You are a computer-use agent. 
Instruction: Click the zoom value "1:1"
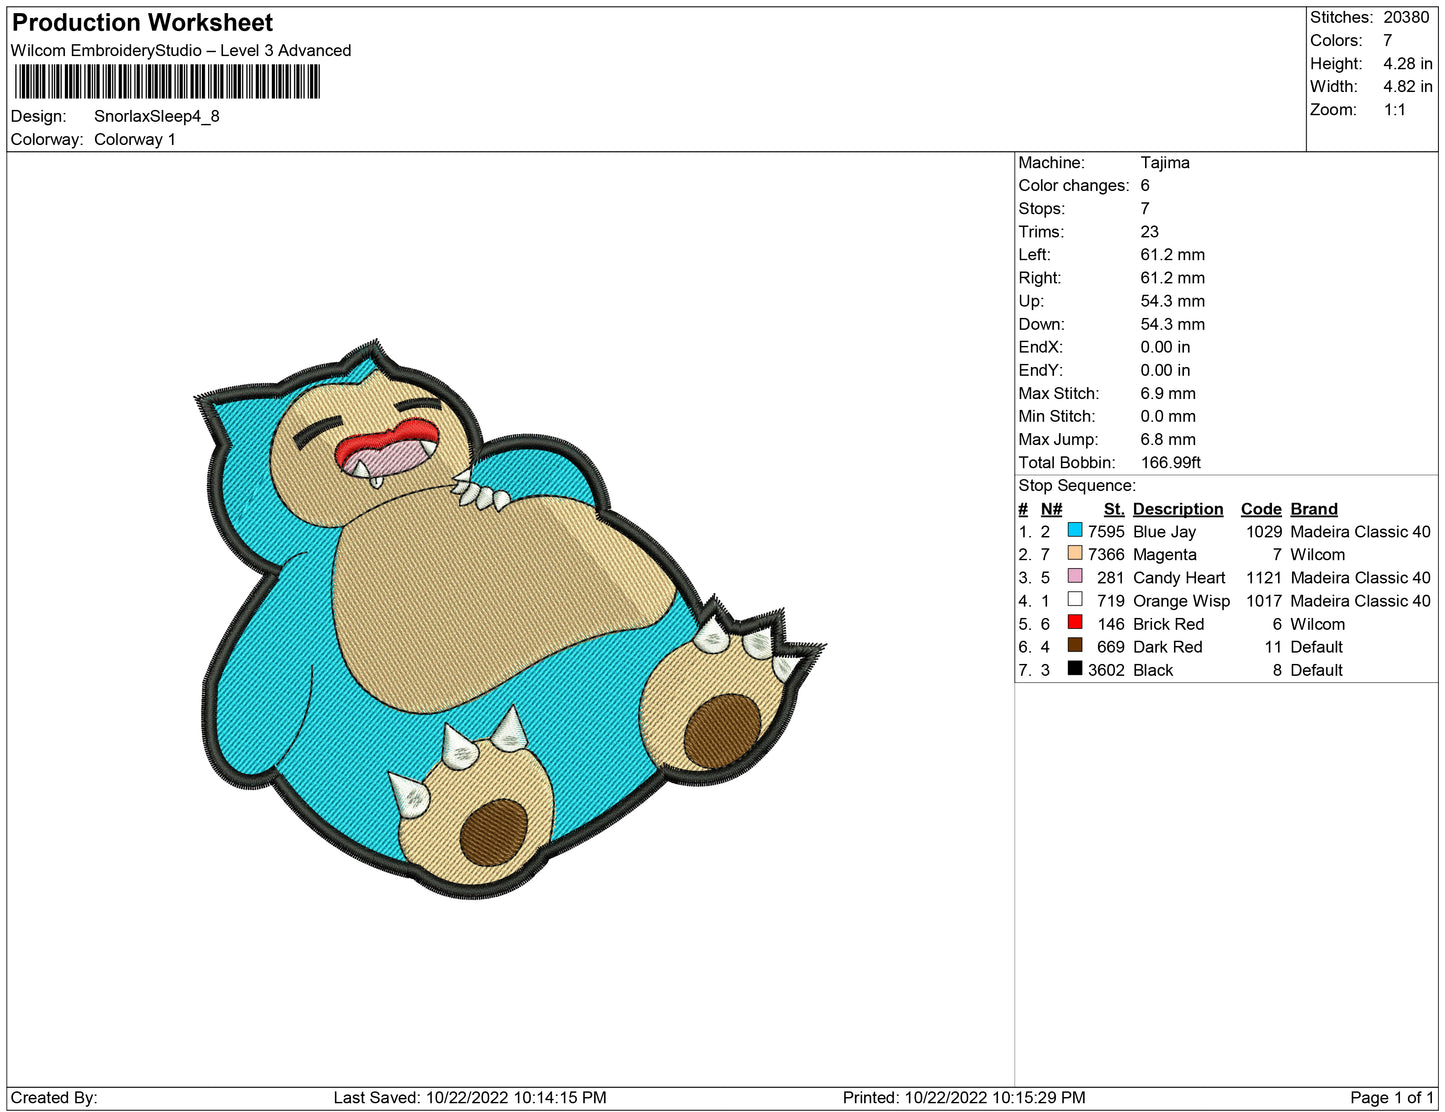pos(1395,110)
